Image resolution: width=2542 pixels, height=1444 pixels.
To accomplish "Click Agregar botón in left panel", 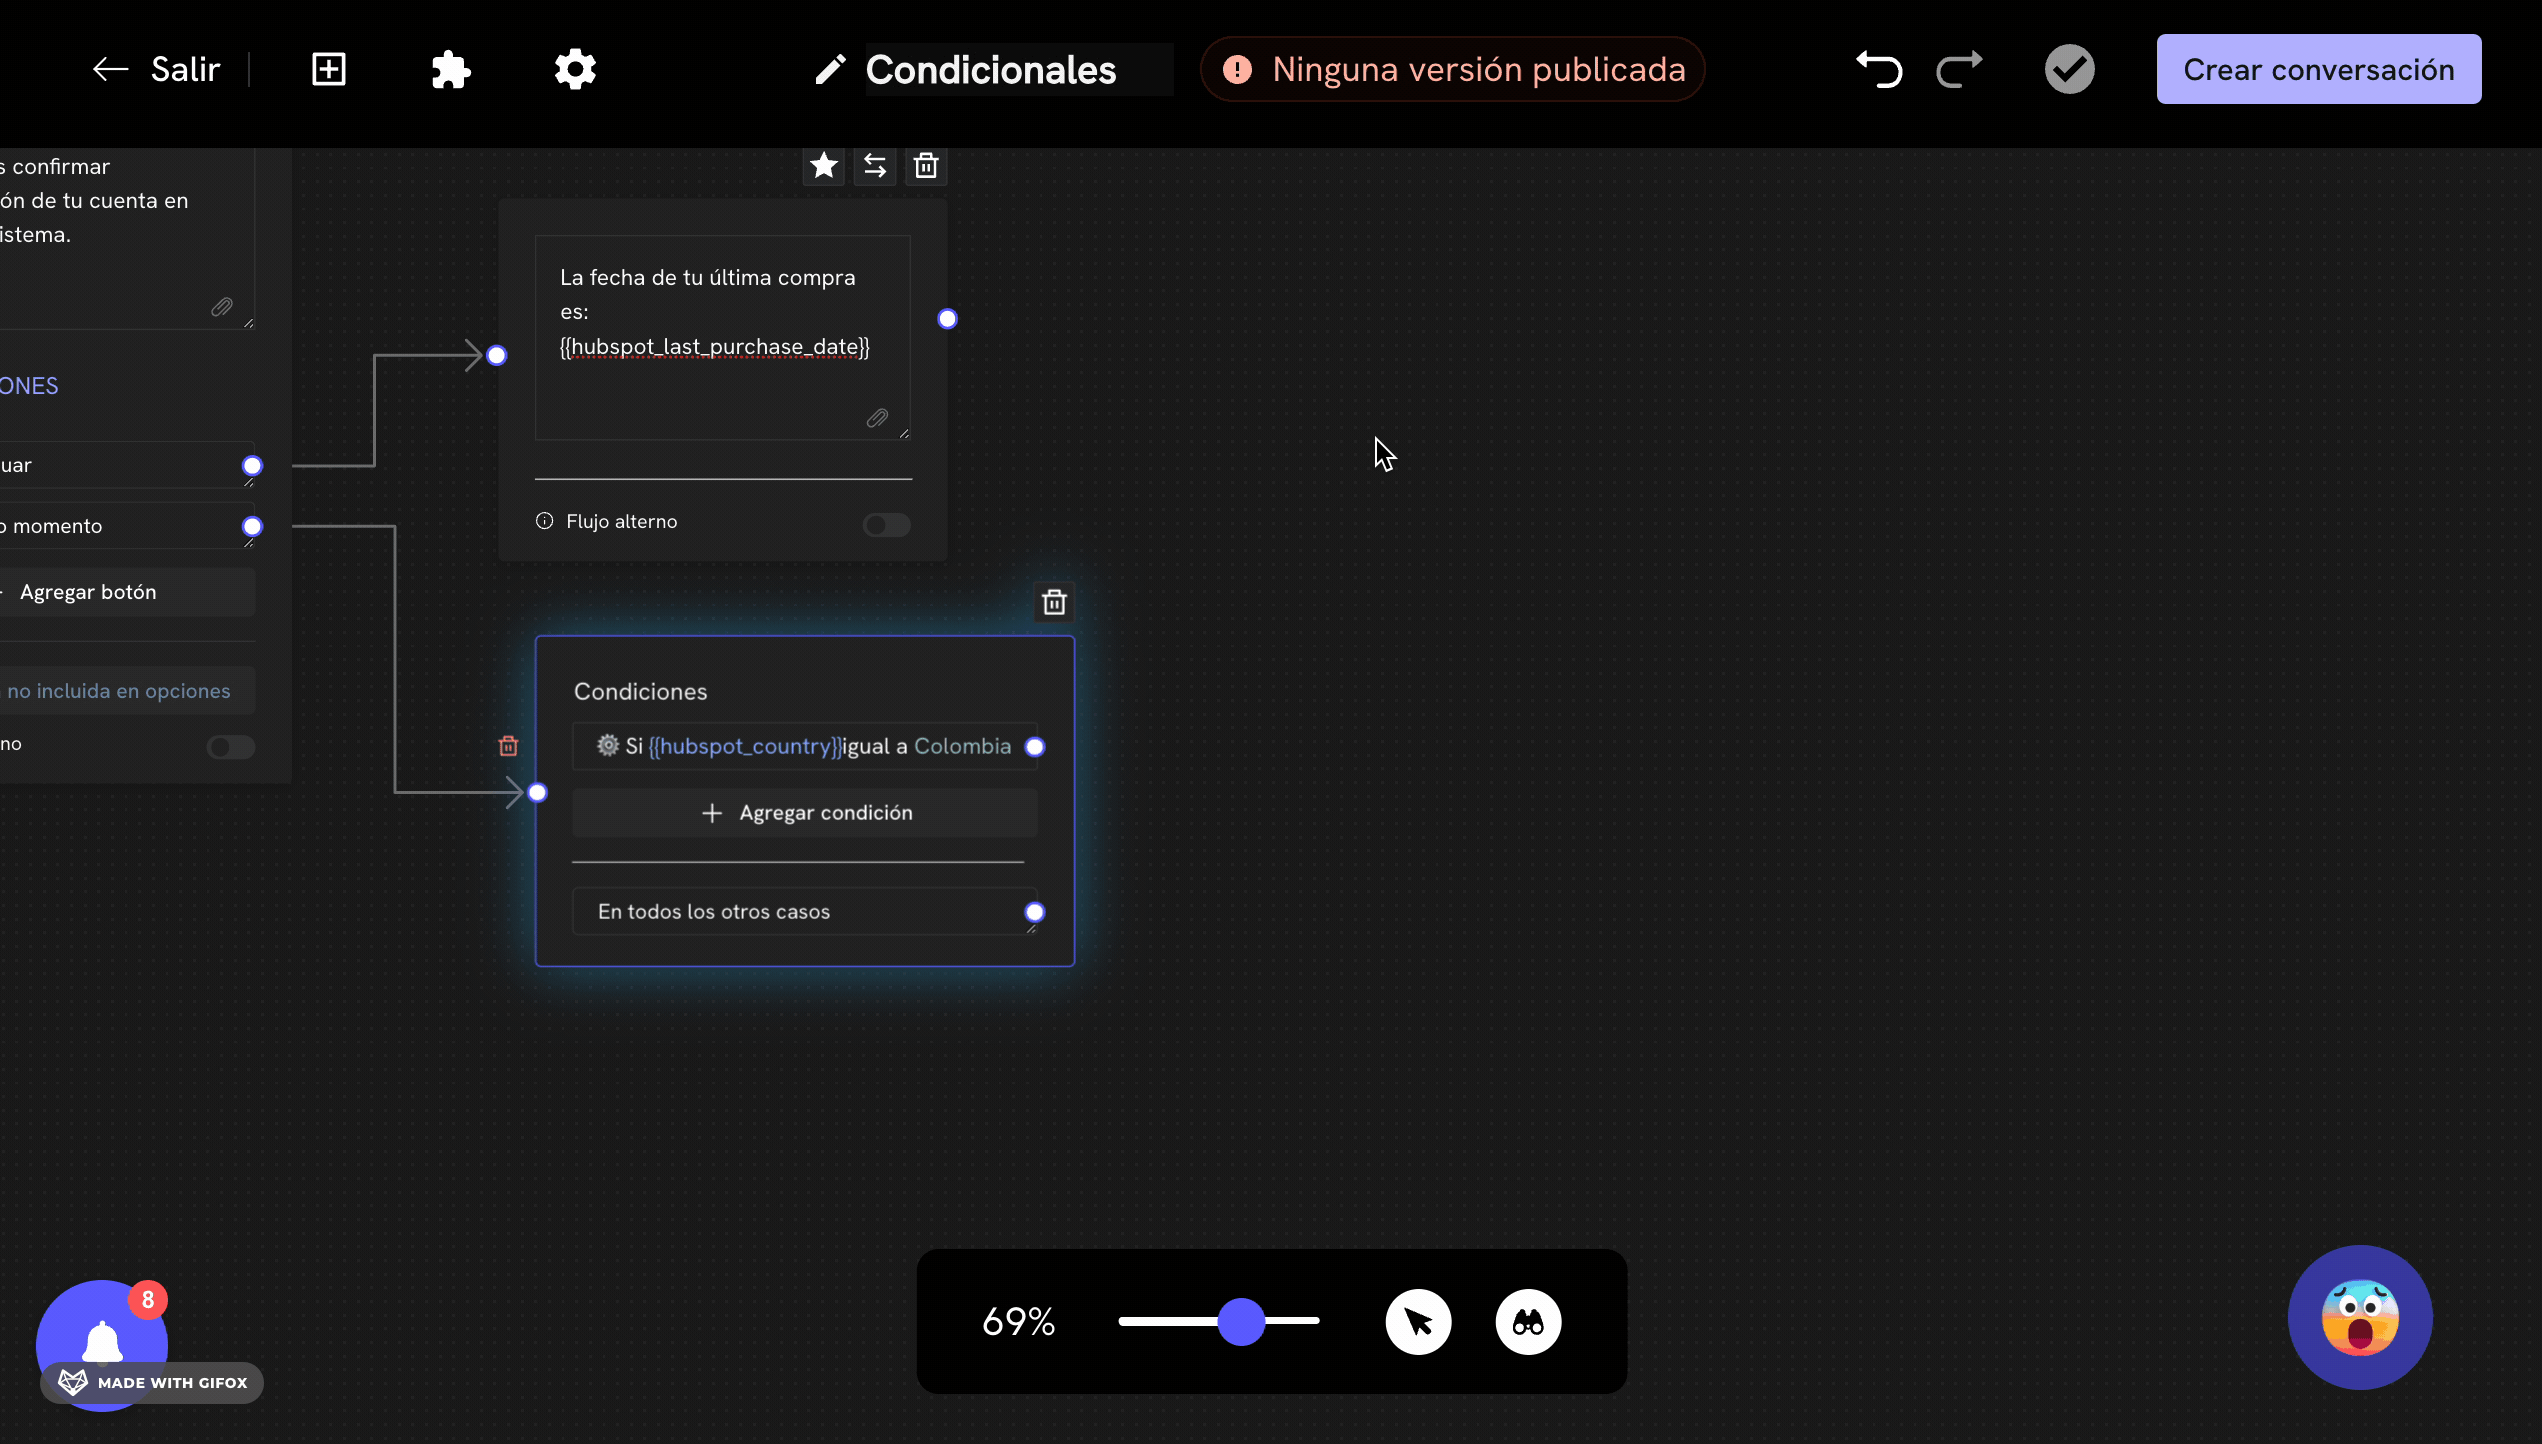I will [88, 592].
